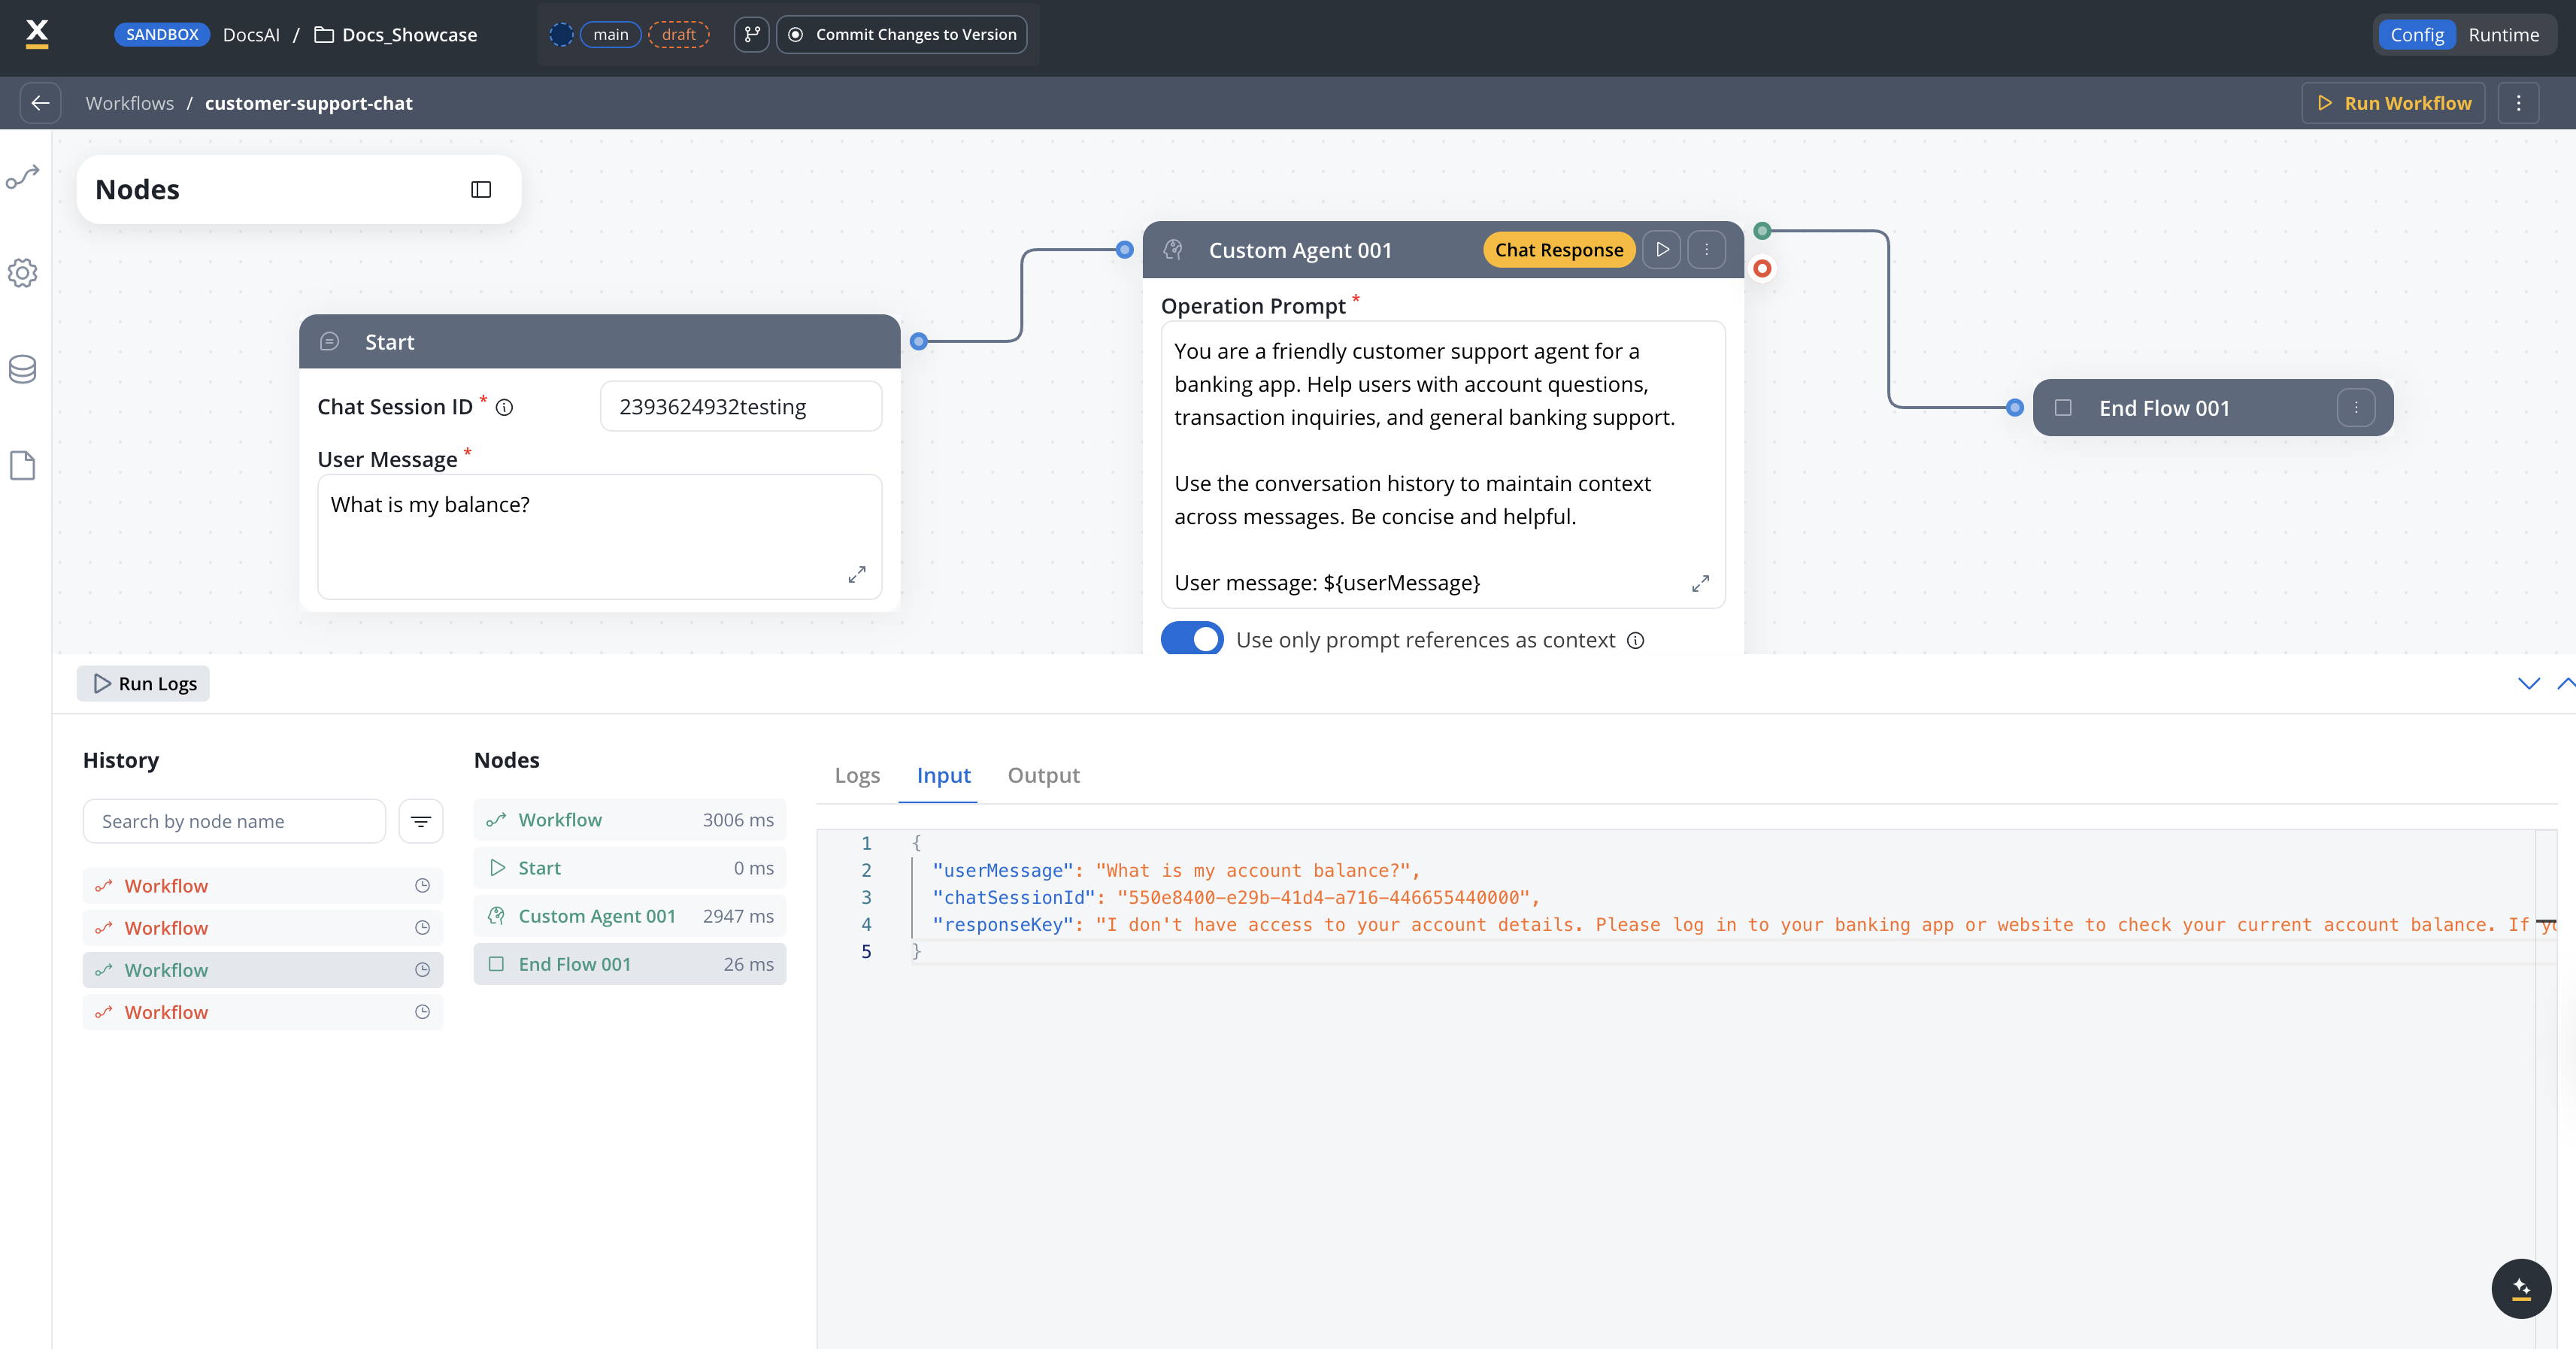Open the history filter dropdown

click(421, 821)
